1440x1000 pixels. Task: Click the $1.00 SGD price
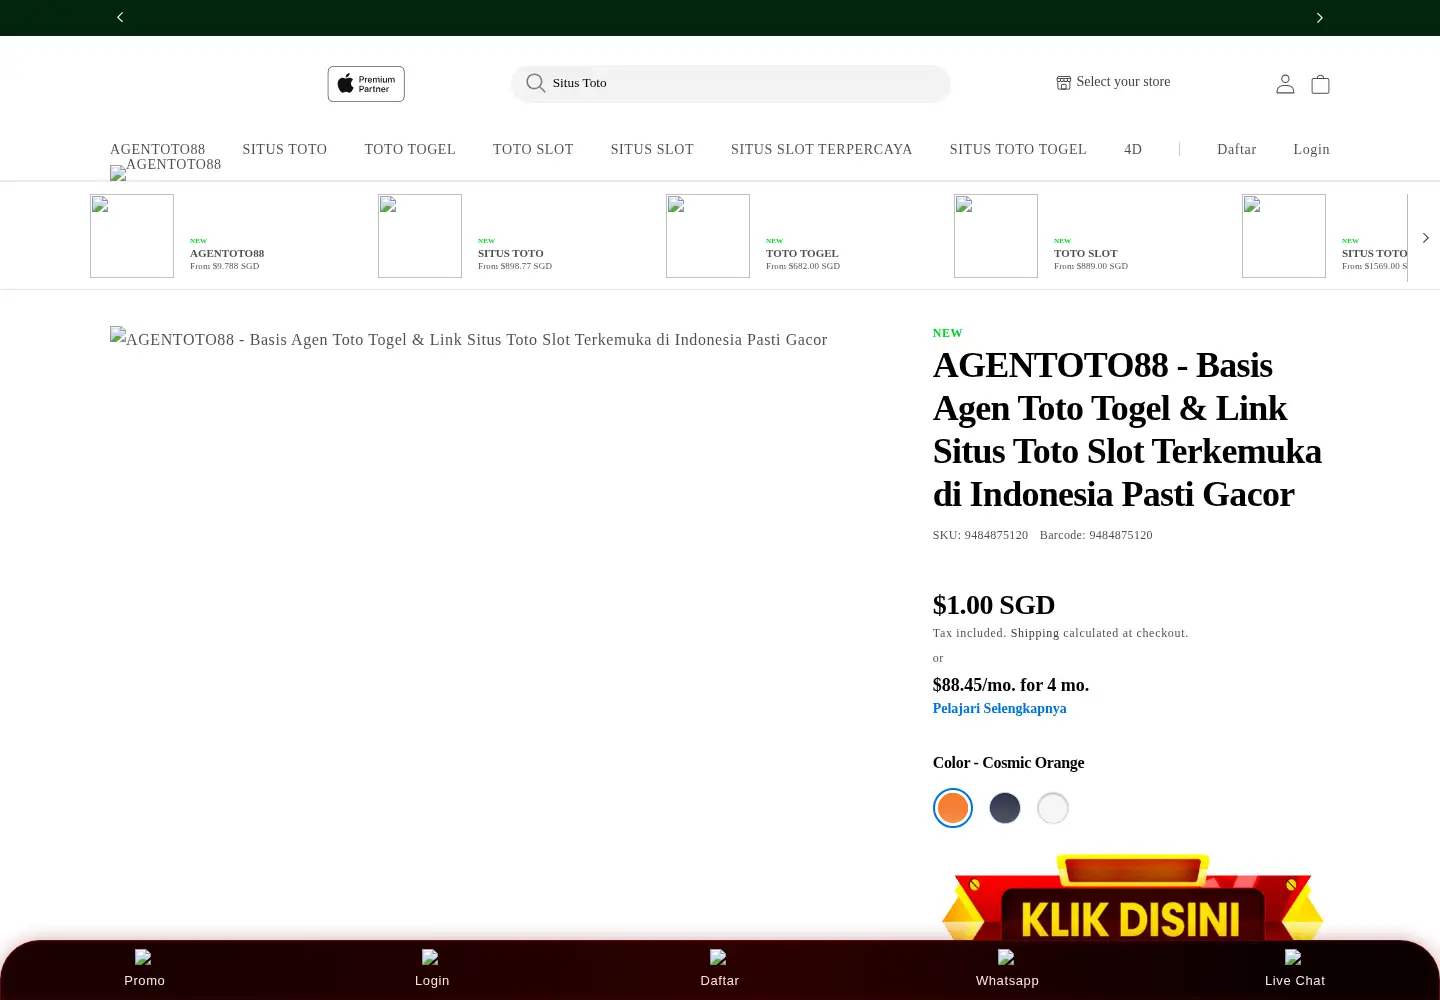click(x=994, y=605)
